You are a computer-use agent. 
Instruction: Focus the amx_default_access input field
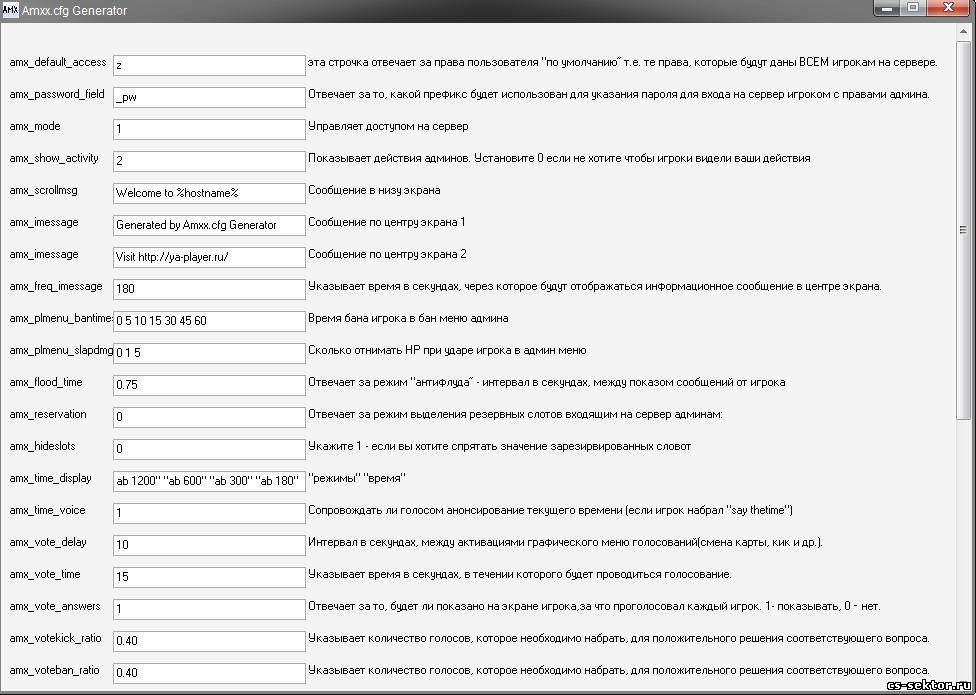(x=209, y=65)
